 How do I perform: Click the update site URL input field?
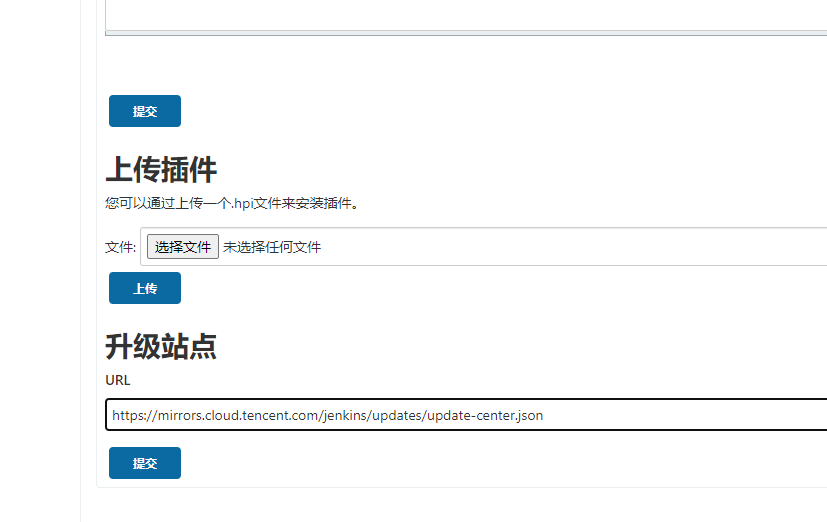click(466, 415)
